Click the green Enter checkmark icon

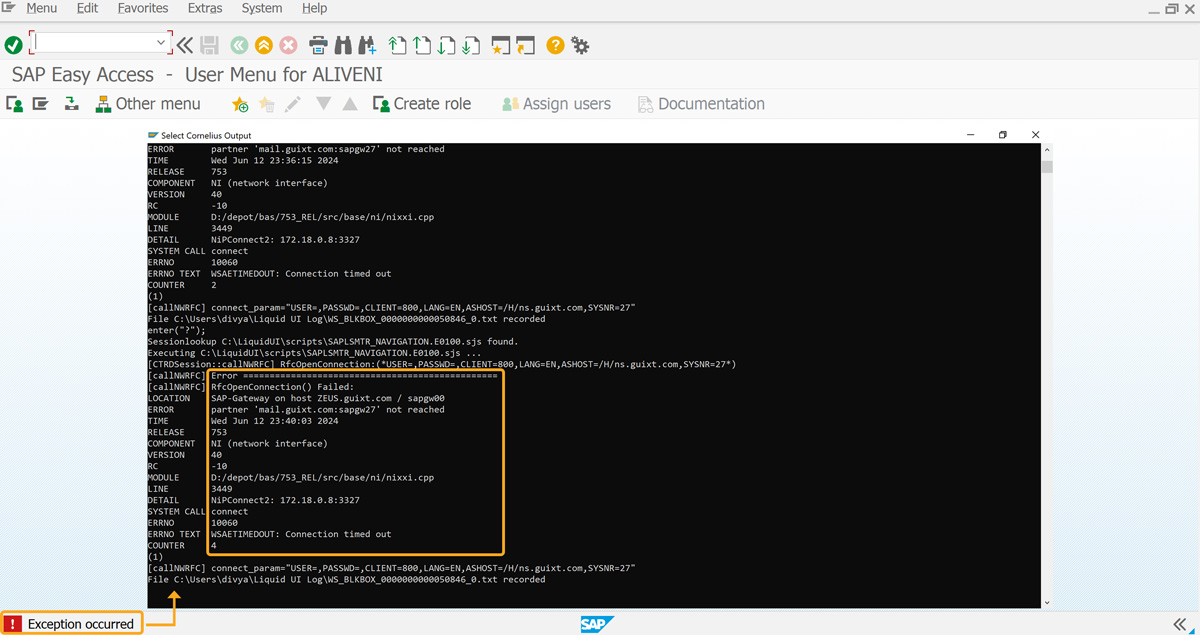pyautogui.click(x=13, y=45)
